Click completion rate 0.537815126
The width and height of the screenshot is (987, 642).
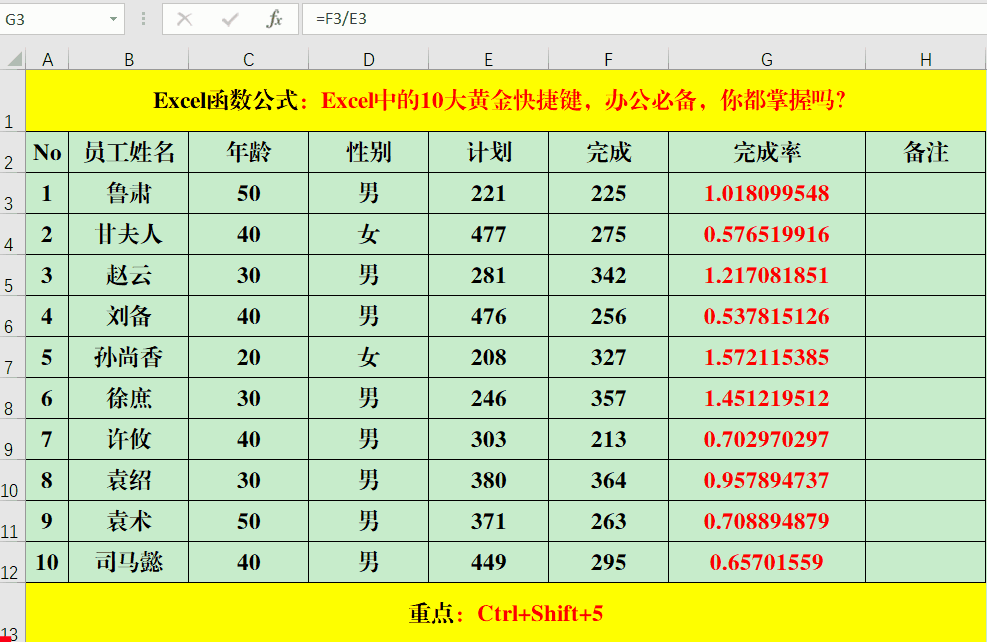click(767, 316)
